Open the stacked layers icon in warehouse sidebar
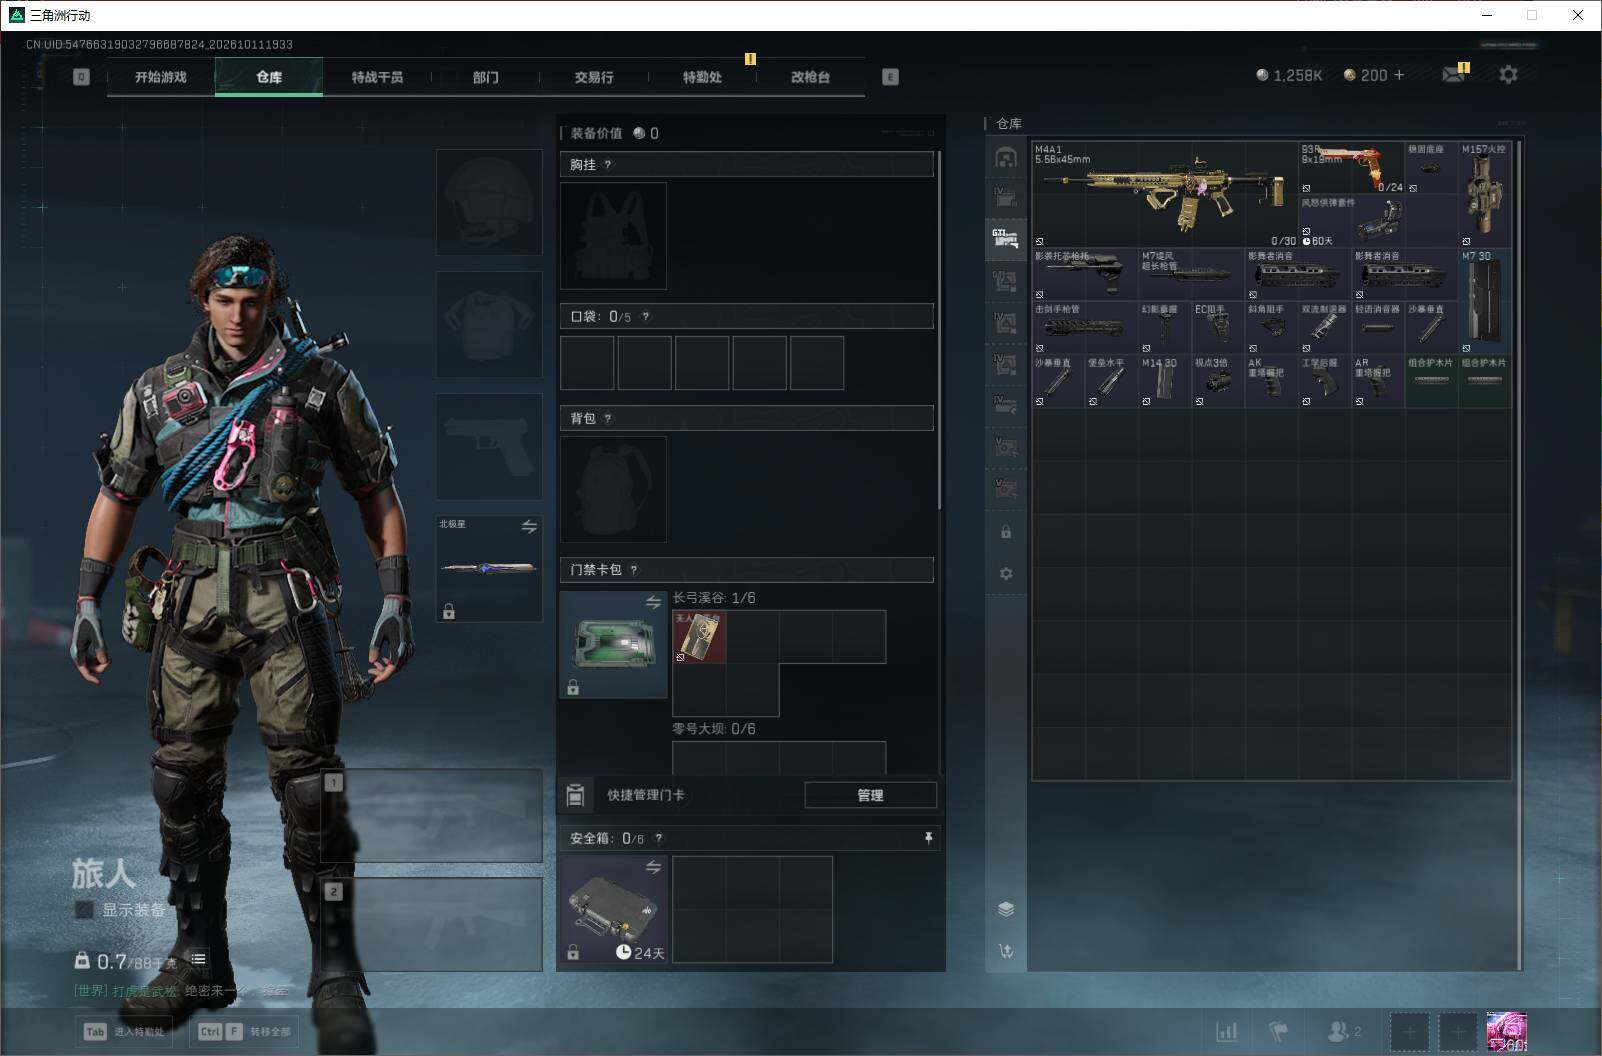Image resolution: width=1602 pixels, height=1056 pixels. click(x=1006, y=909)
